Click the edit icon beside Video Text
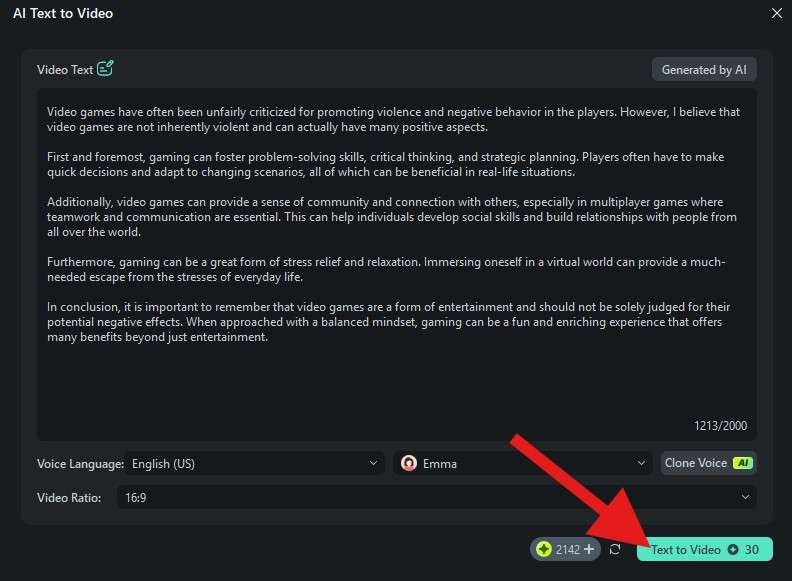Viewport: 792px width, 581px height. (x=106, y=69)
